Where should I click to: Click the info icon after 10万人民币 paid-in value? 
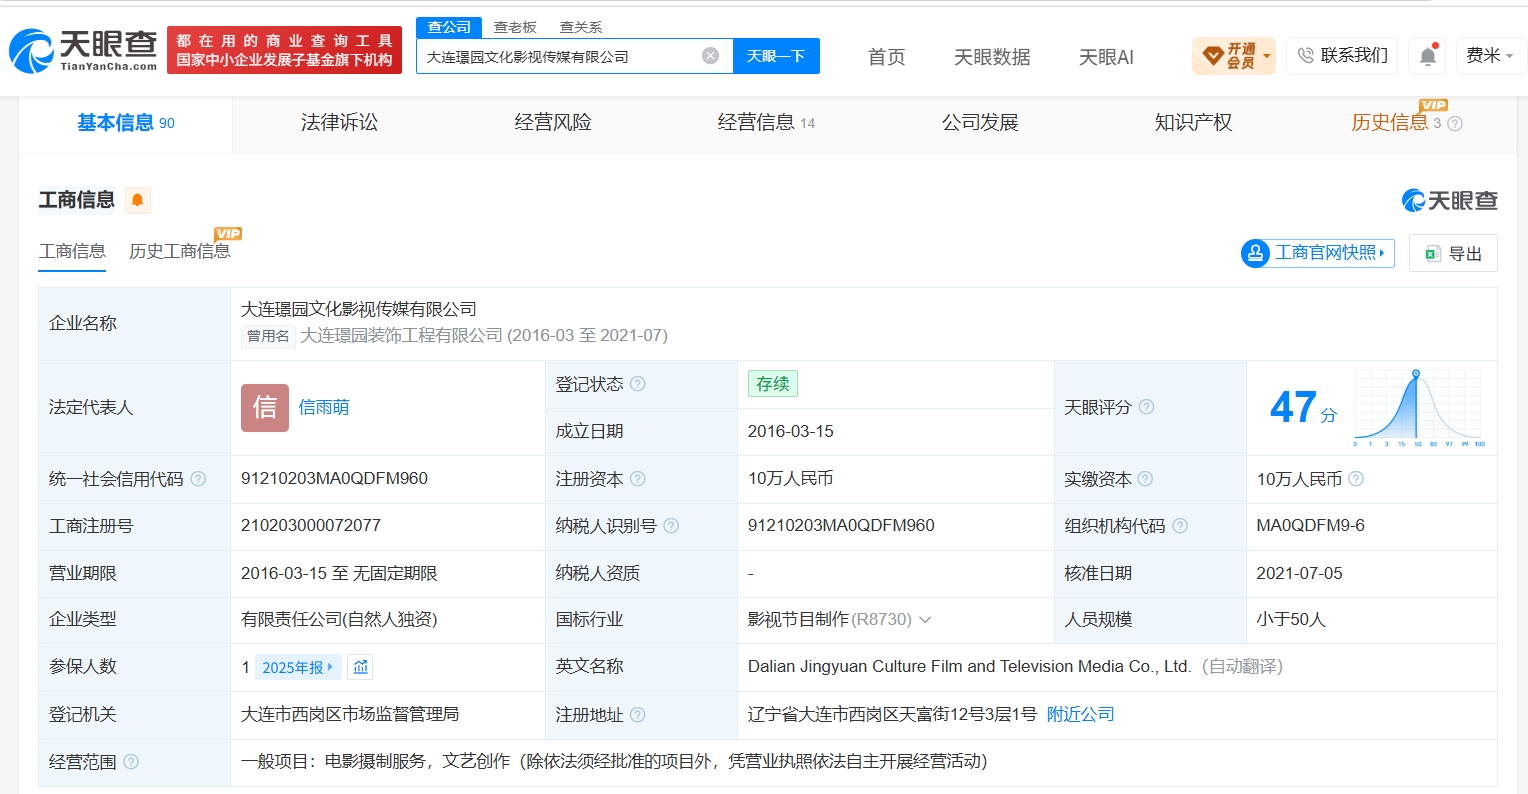[x=1356, y=479]
